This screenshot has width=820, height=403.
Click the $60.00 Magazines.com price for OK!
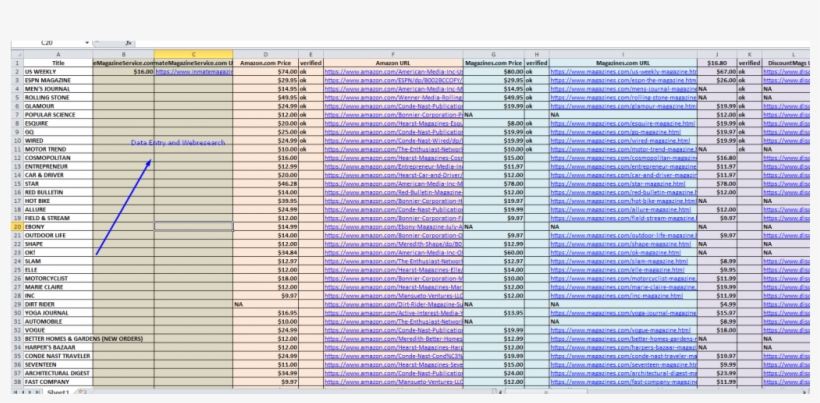pos(494,252)
